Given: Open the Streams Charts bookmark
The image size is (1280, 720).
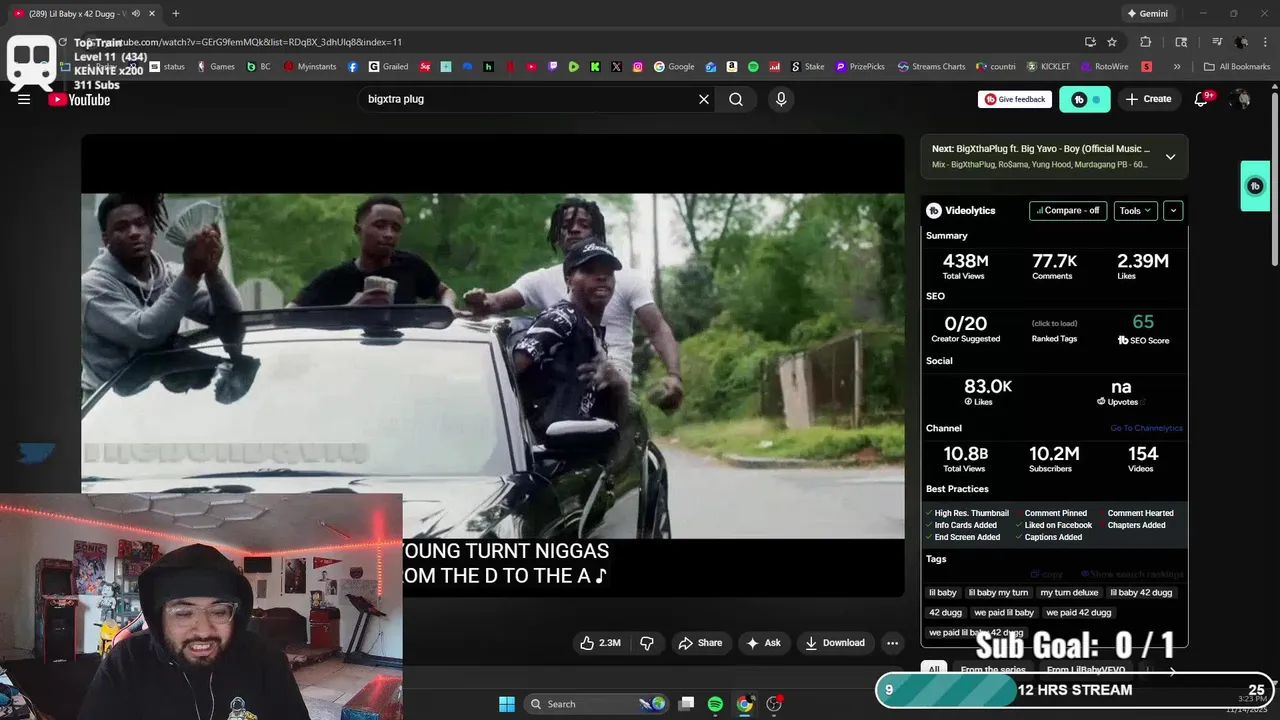Looking at the screenshot, I should click(931, 67).
